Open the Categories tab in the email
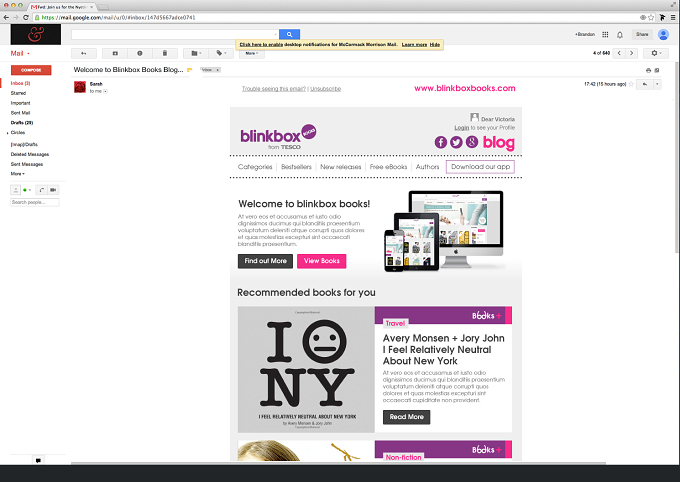Image resolution: width=680 pixels, height=482 pixels. (x=255, y=167)
